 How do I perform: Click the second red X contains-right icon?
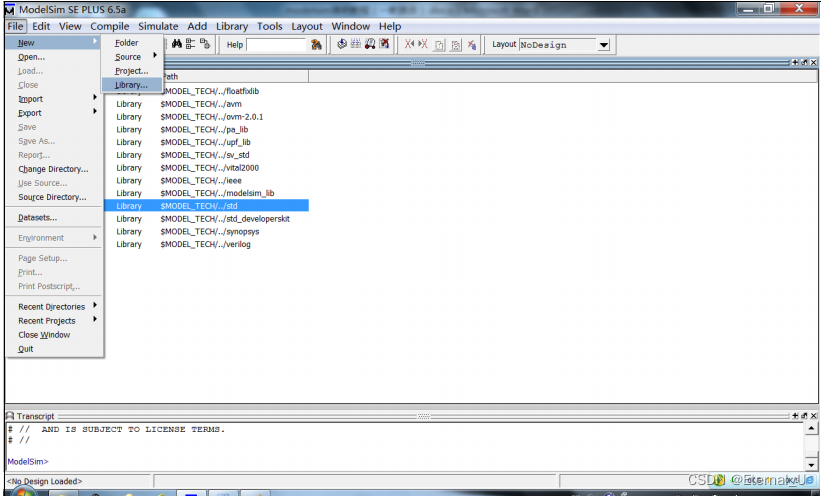pyautogui.click(x=423, y=45)
